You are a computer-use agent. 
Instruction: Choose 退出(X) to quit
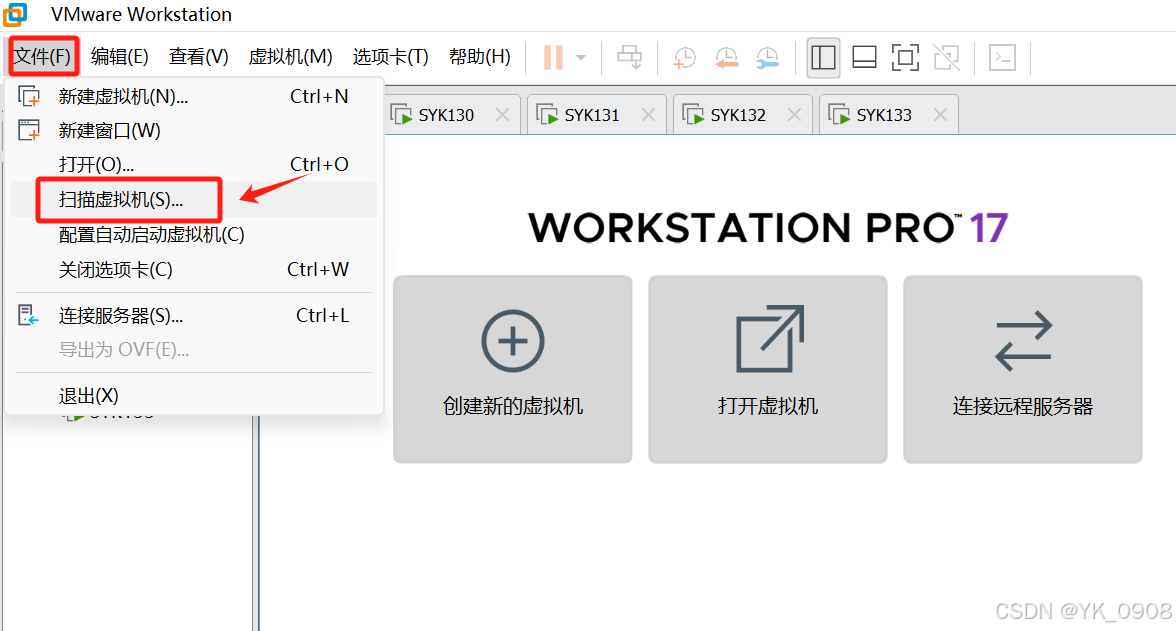(194, 395)
